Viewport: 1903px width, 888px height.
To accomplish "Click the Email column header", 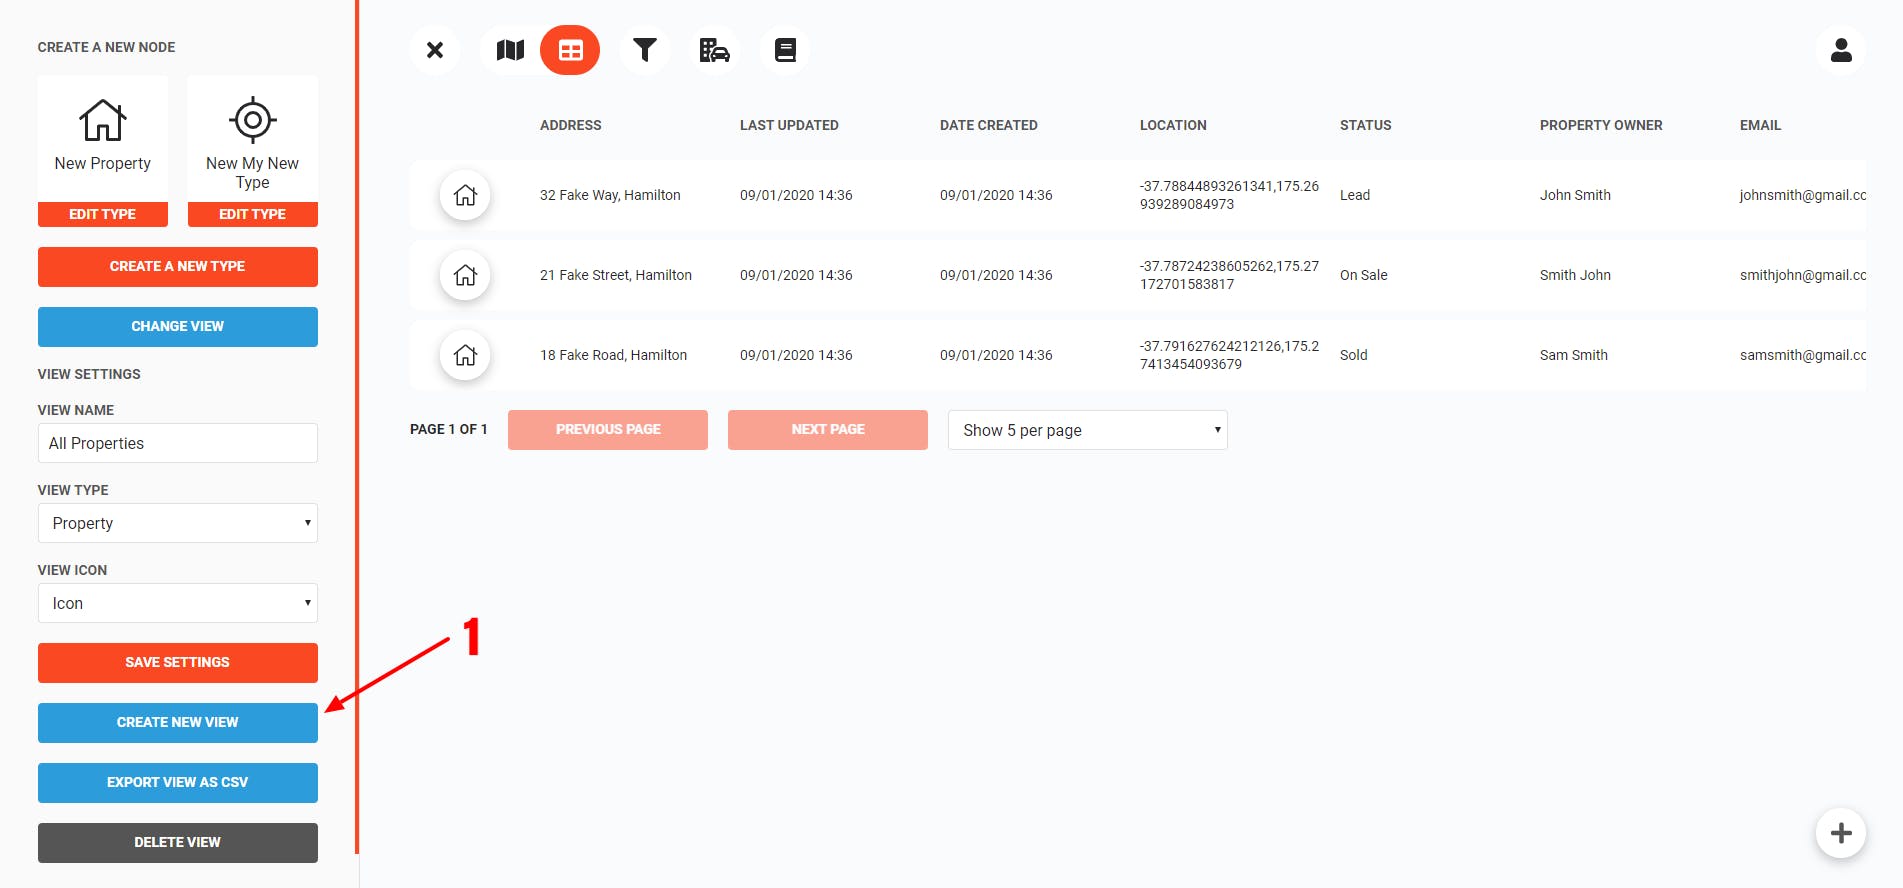I will [1760, 125].
